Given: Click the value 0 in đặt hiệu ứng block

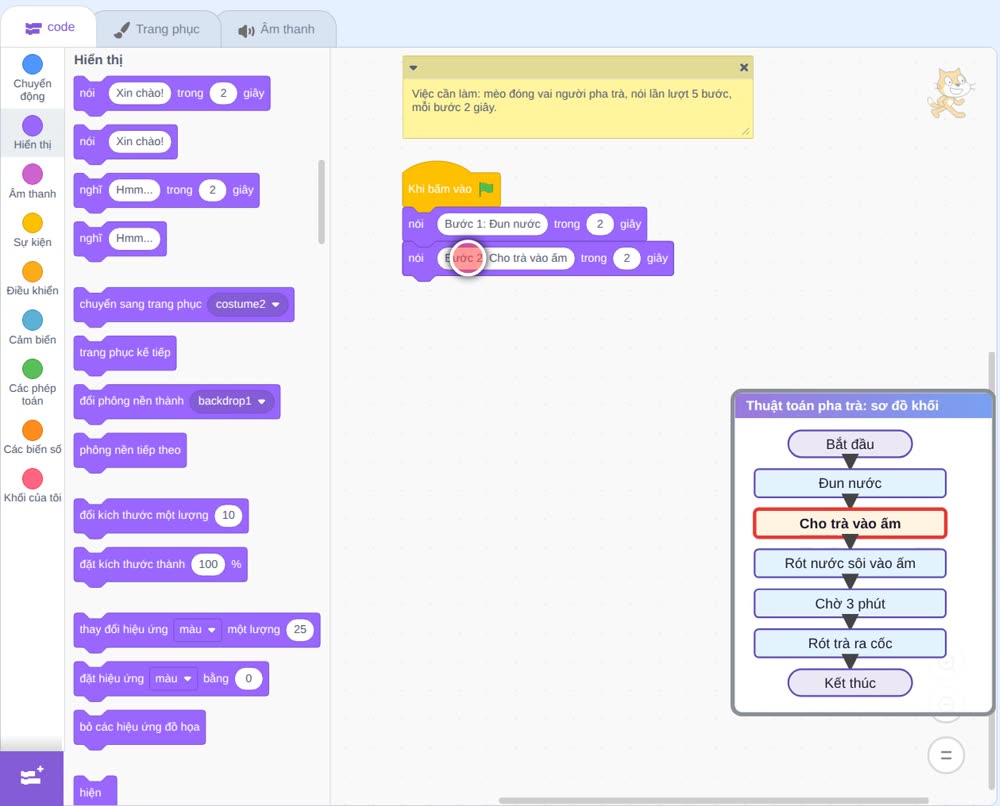Looking at the screenshot, I should [248, 678].
